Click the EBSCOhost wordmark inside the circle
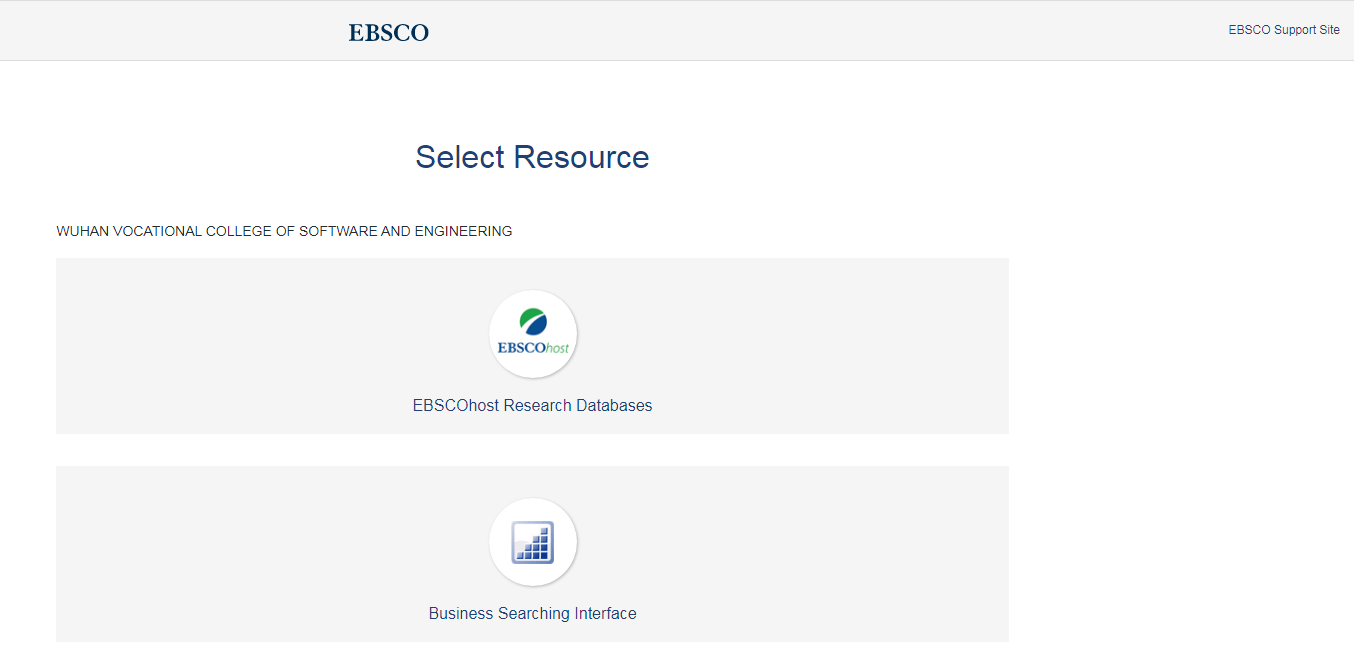1354x651 pixels. pyautogui.click(x=533, y=349)
